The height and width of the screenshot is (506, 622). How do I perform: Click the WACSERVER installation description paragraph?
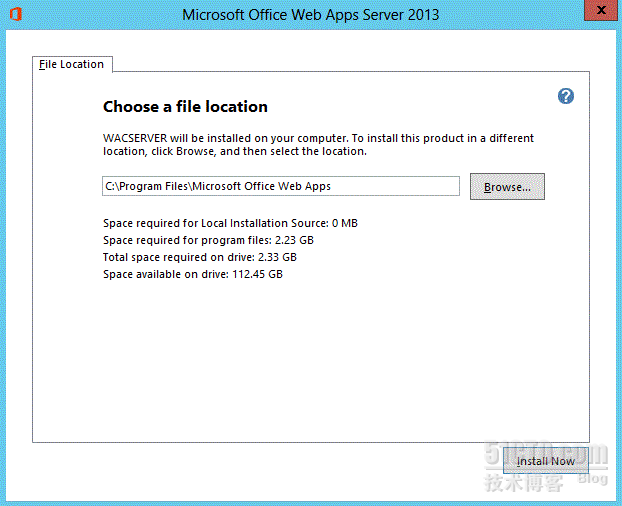318,145
